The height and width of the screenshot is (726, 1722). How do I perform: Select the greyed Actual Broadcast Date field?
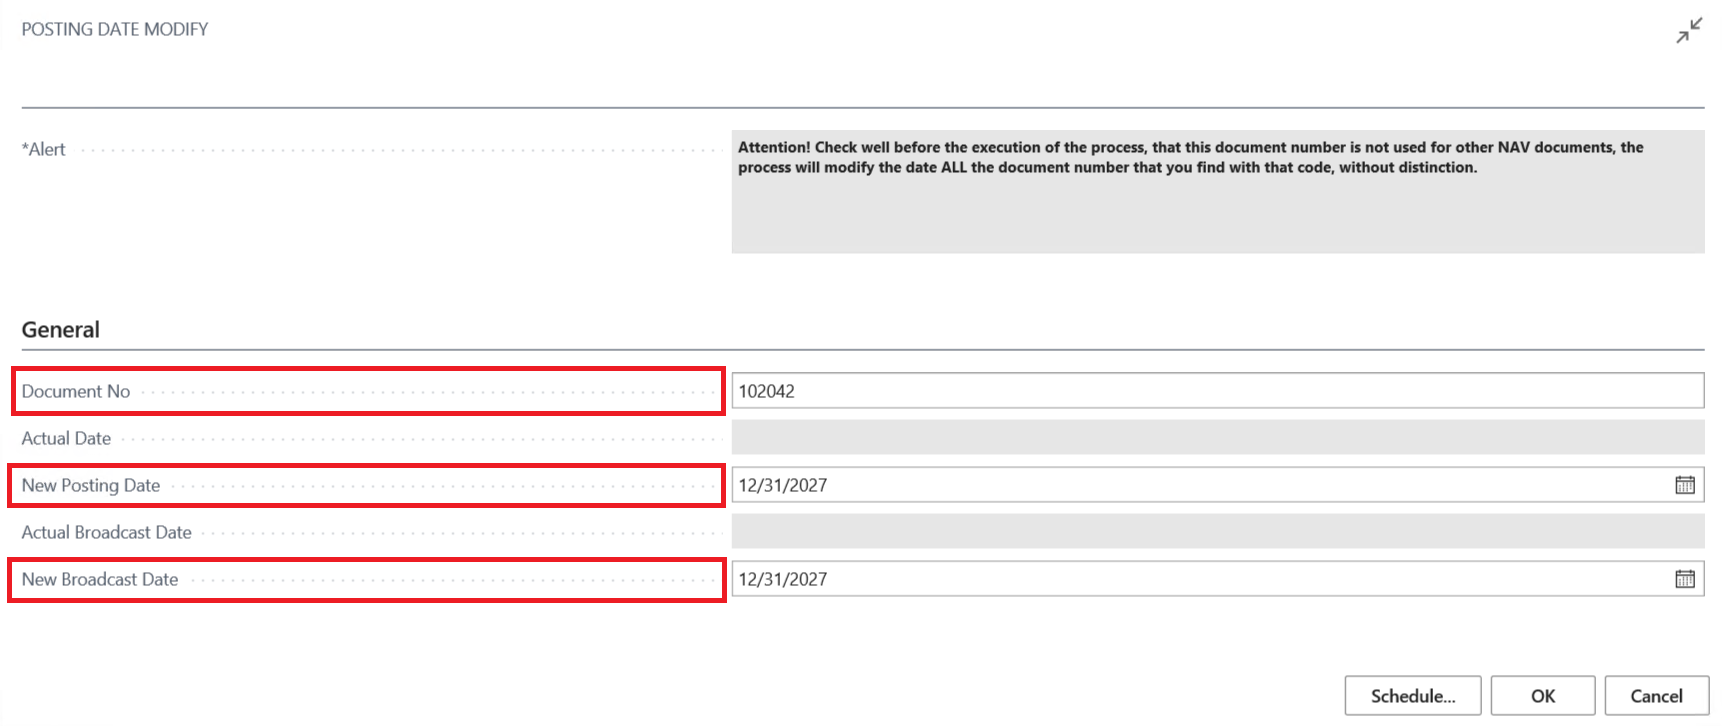click(1217, 532)
